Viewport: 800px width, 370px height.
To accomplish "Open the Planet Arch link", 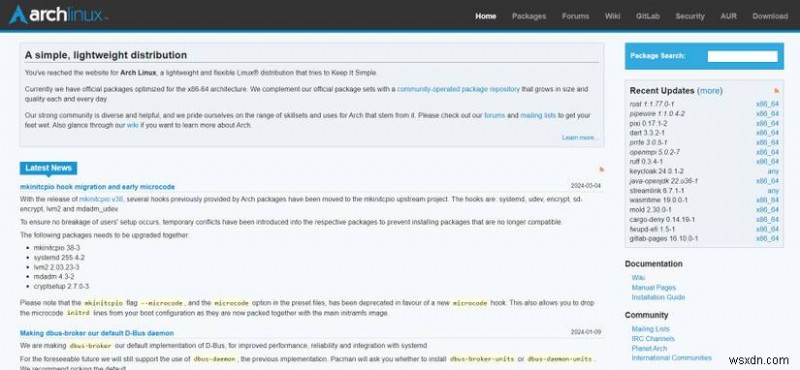I will 649,349.
